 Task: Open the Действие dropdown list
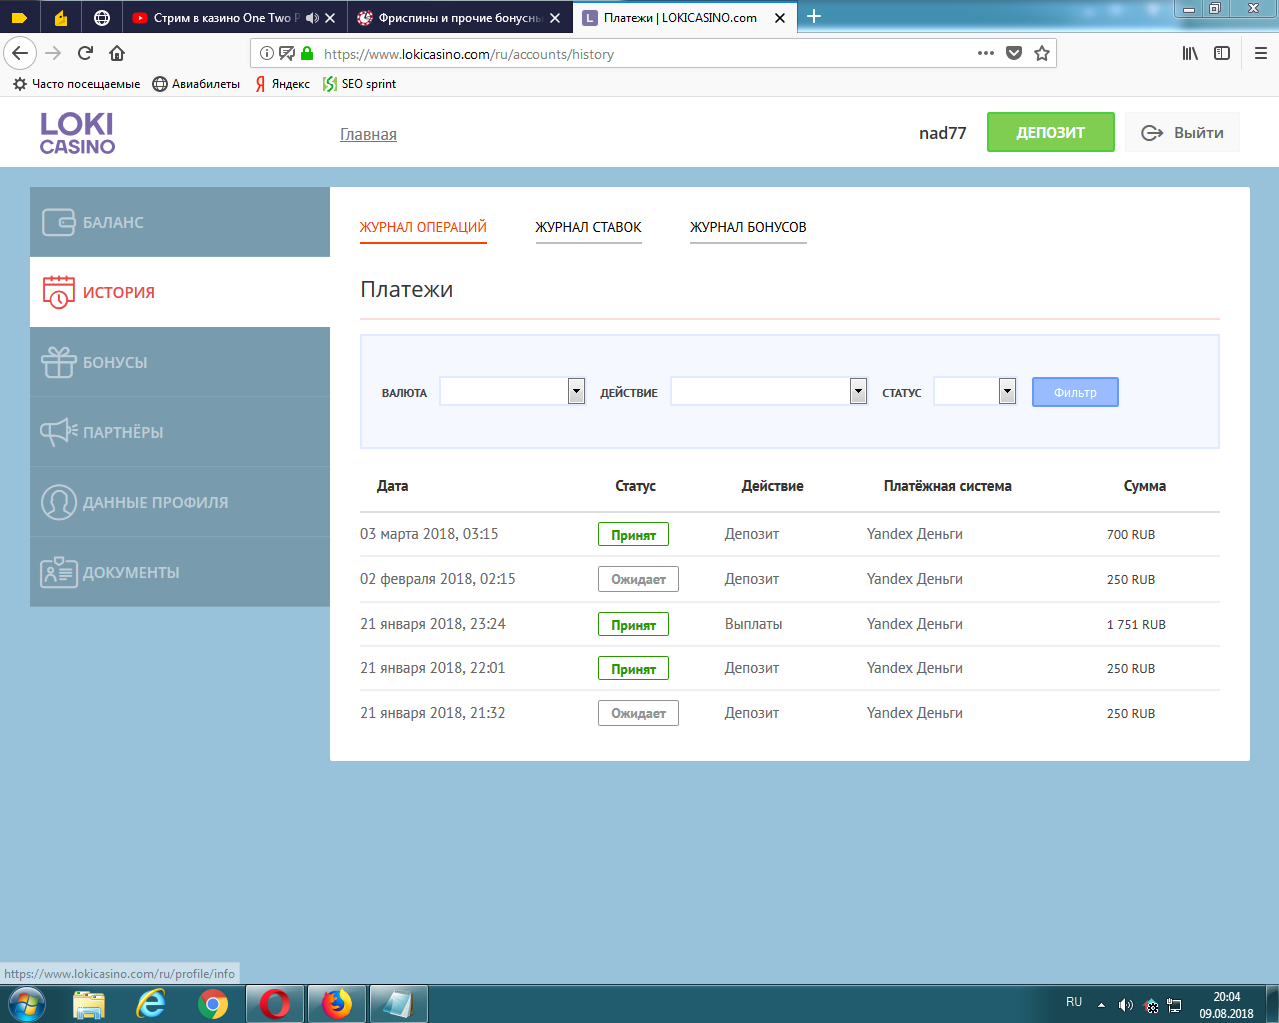pos(858,392)
